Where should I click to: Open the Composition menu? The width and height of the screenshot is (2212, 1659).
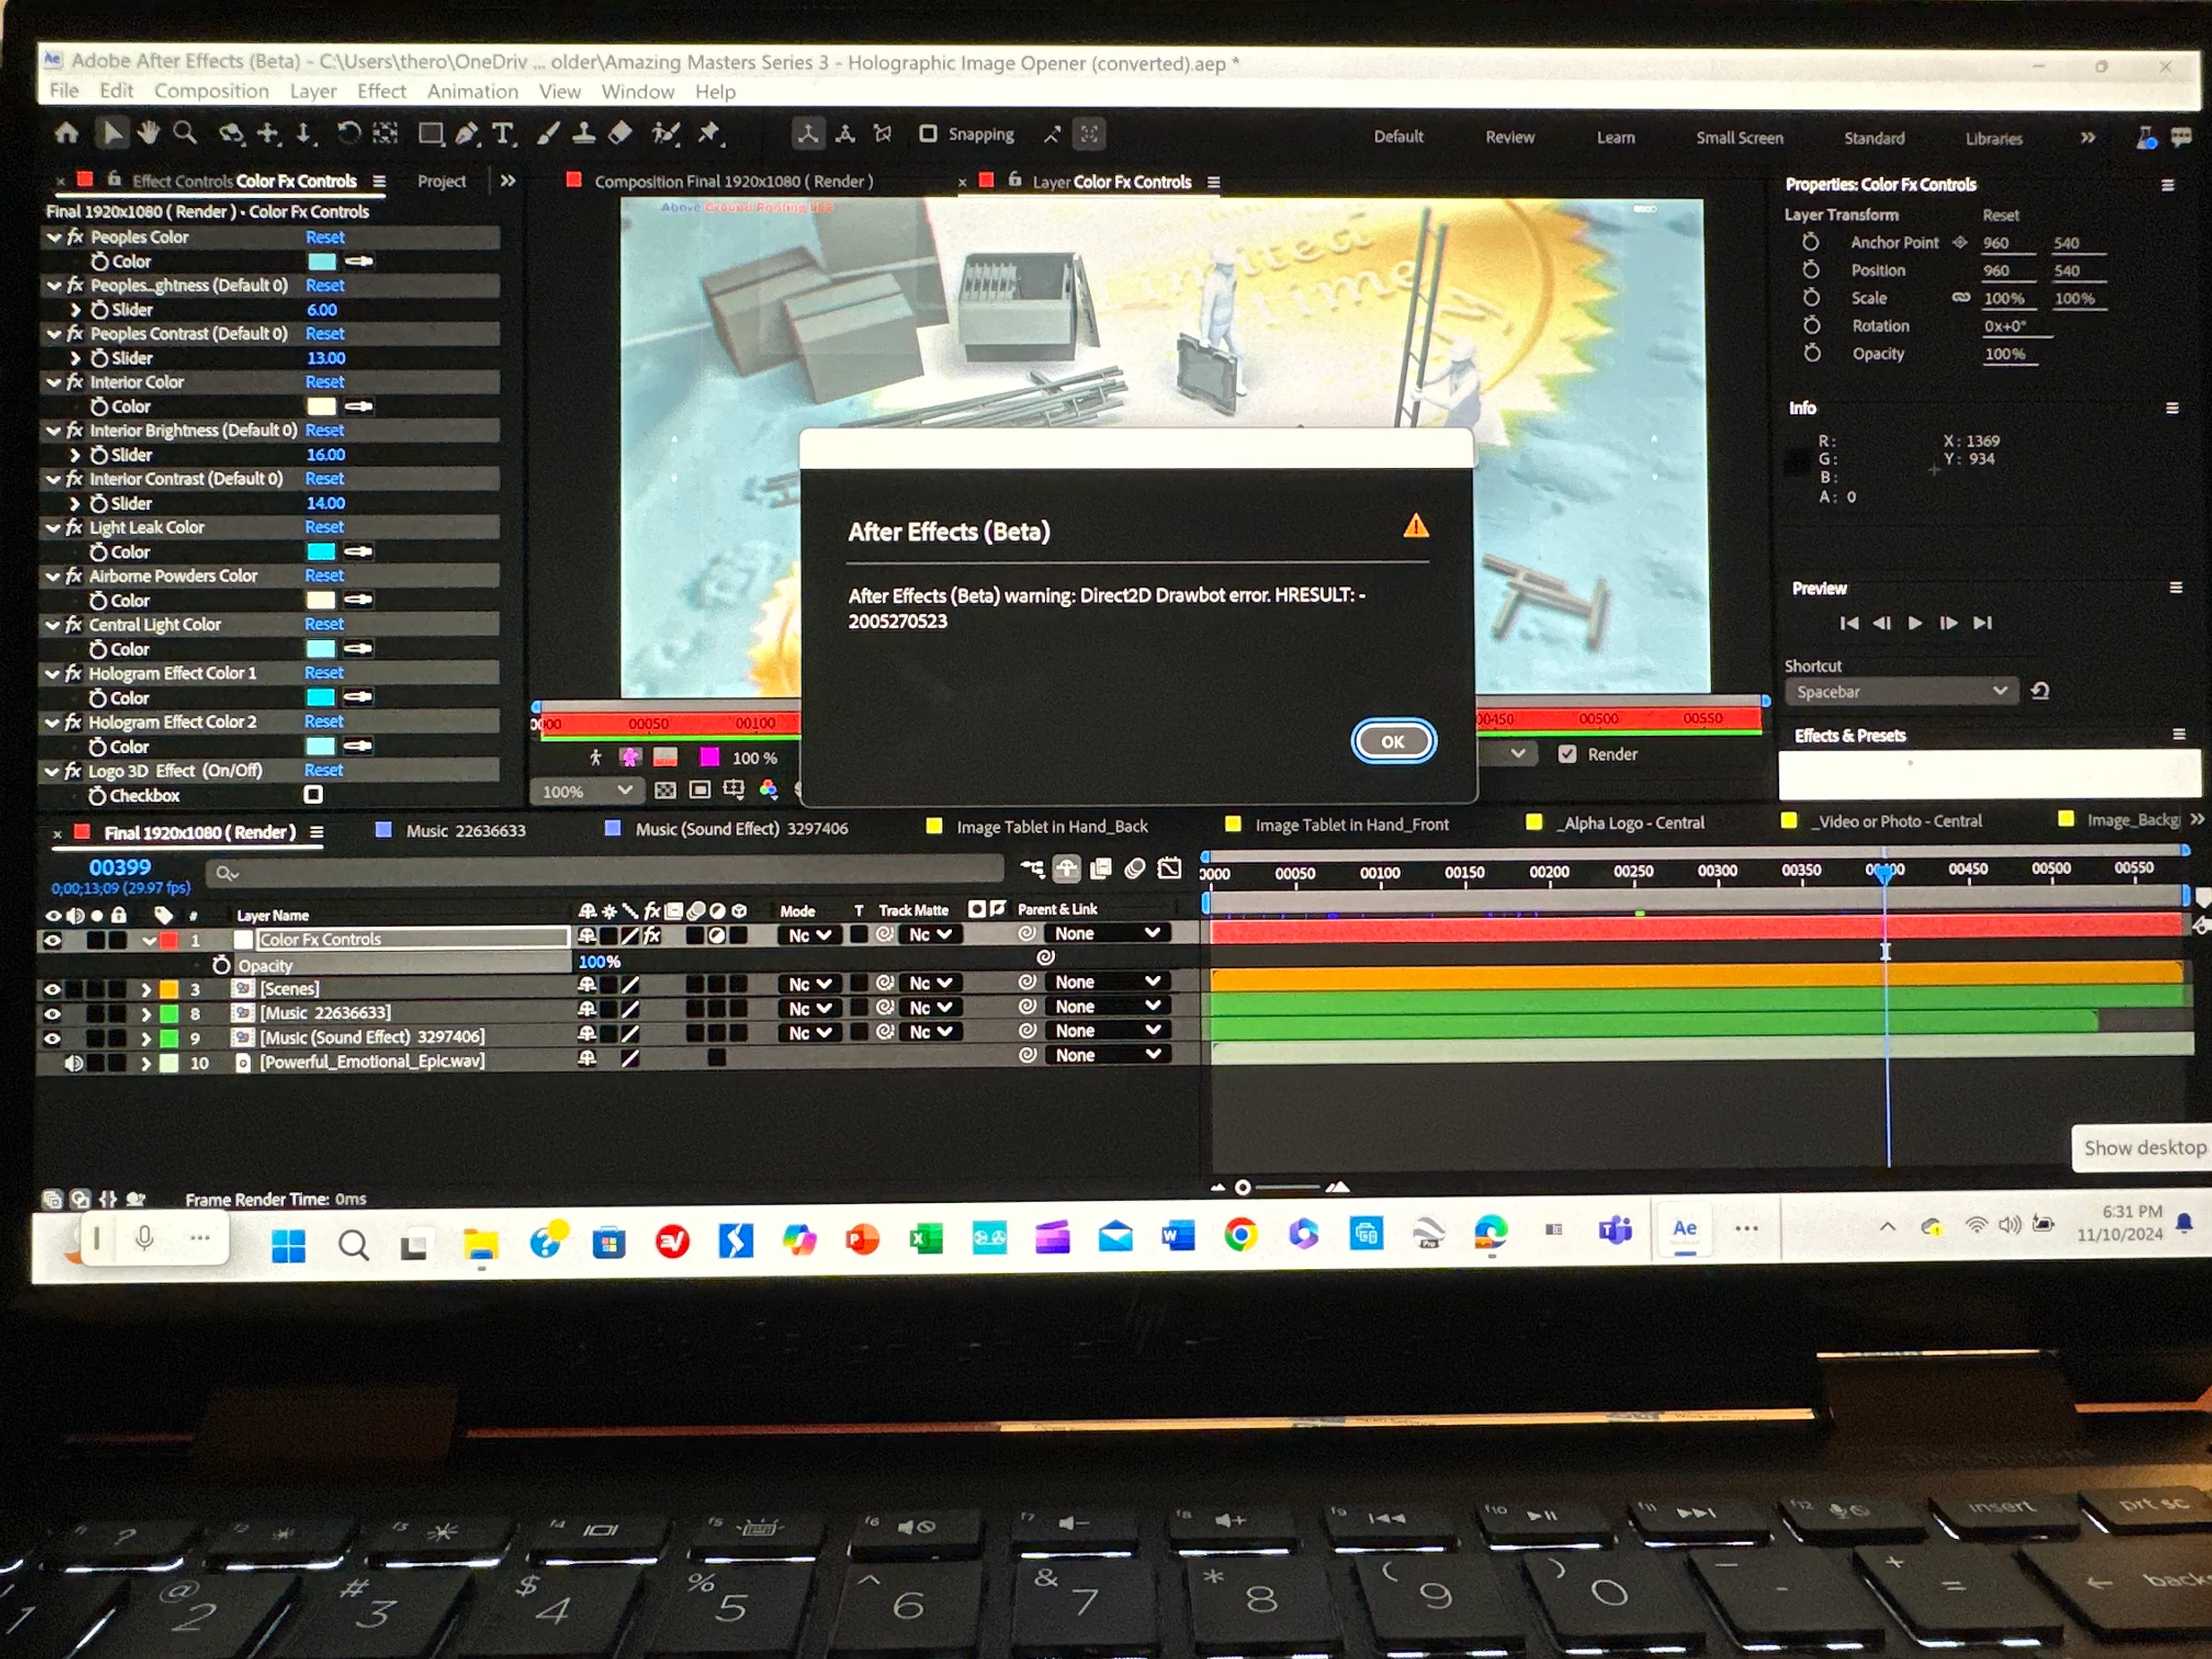coord(211,91)
